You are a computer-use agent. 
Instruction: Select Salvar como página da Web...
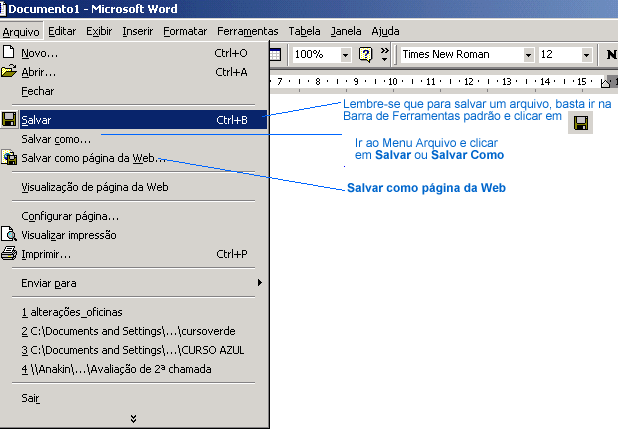point(134,158)
